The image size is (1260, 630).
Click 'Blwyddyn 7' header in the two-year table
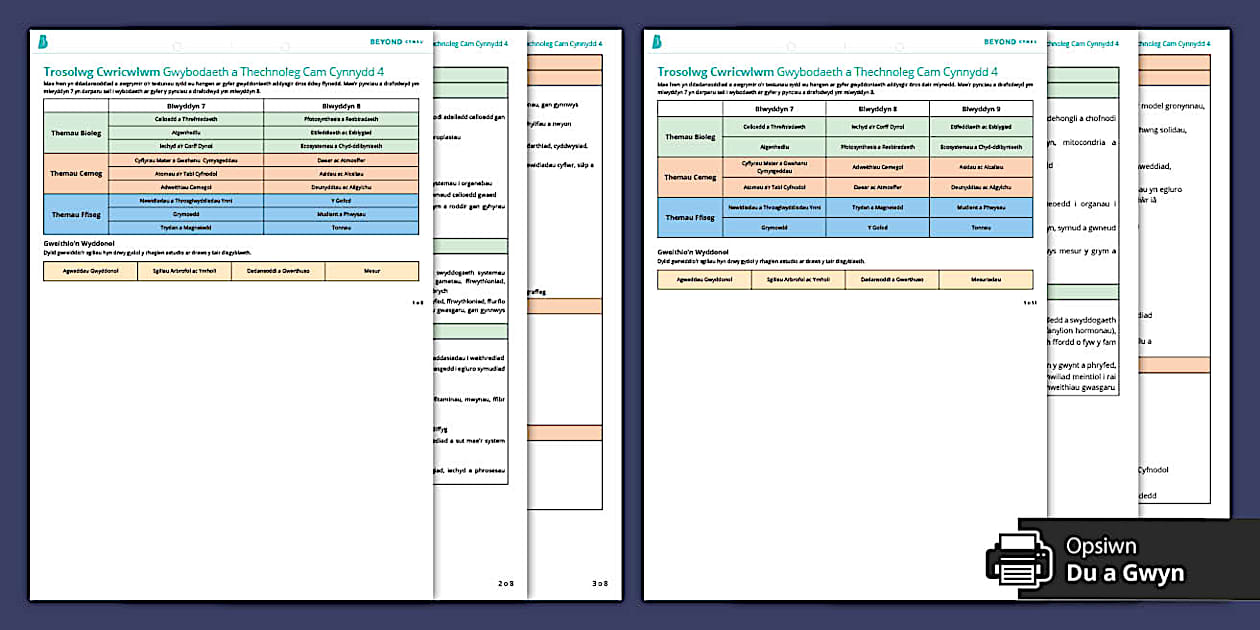tap(187, 105)
